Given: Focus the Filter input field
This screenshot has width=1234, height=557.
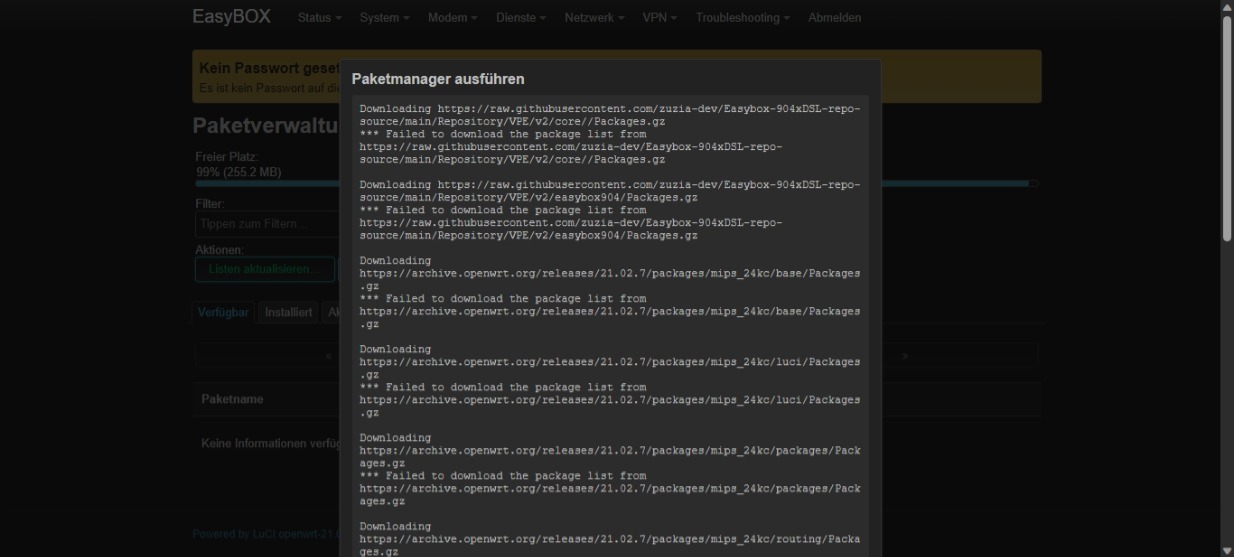Looking at the screenshot, I should [267, 224].
